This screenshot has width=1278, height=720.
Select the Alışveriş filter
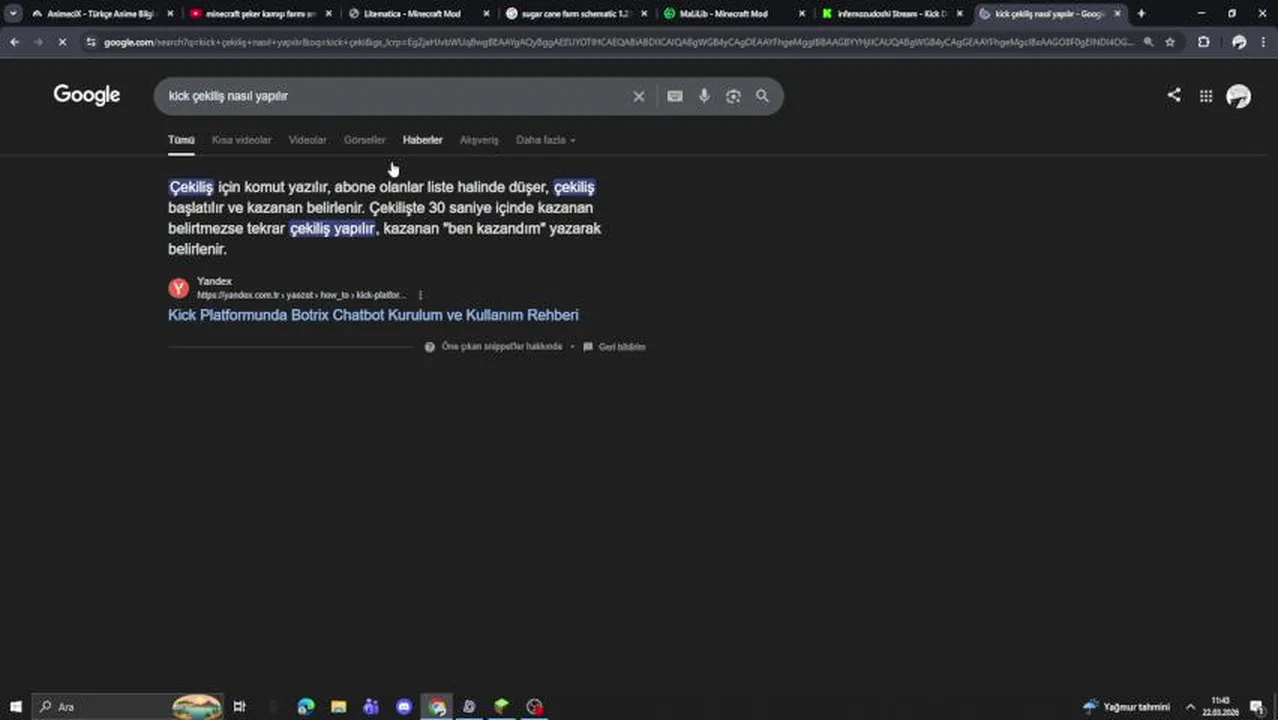tap(479, 140)
